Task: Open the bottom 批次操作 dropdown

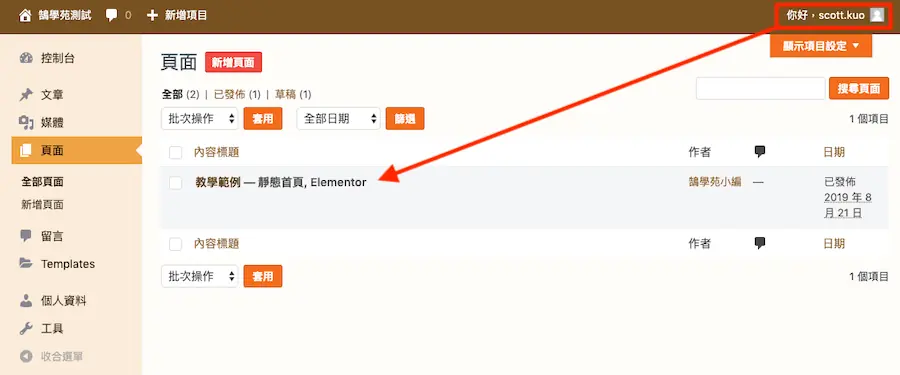Action: [x=200, y=276]
